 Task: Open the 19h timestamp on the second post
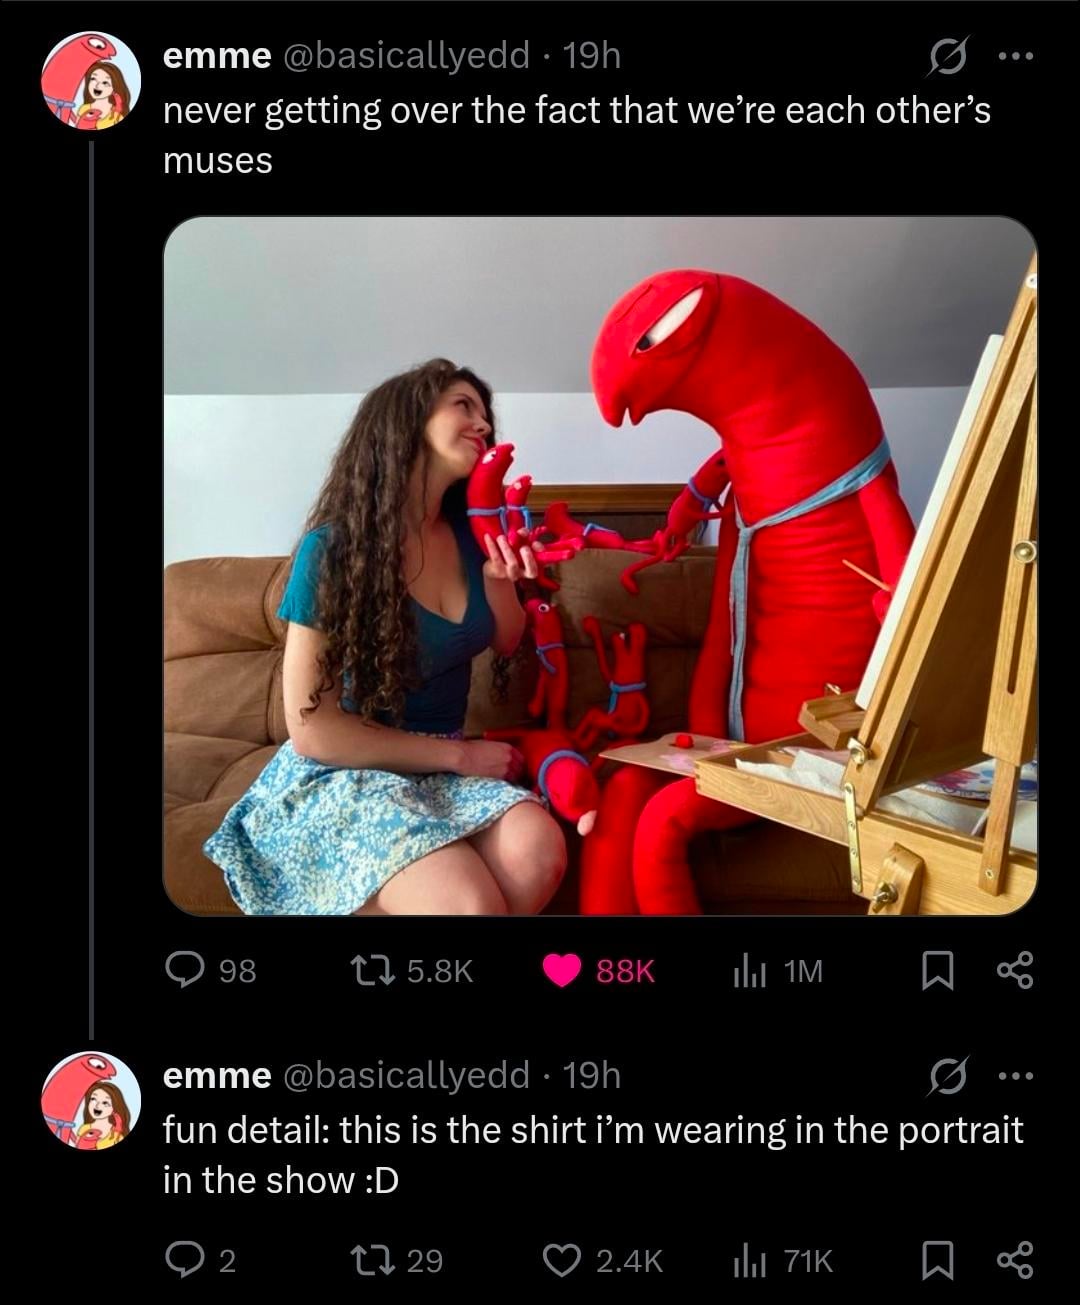592,1076
